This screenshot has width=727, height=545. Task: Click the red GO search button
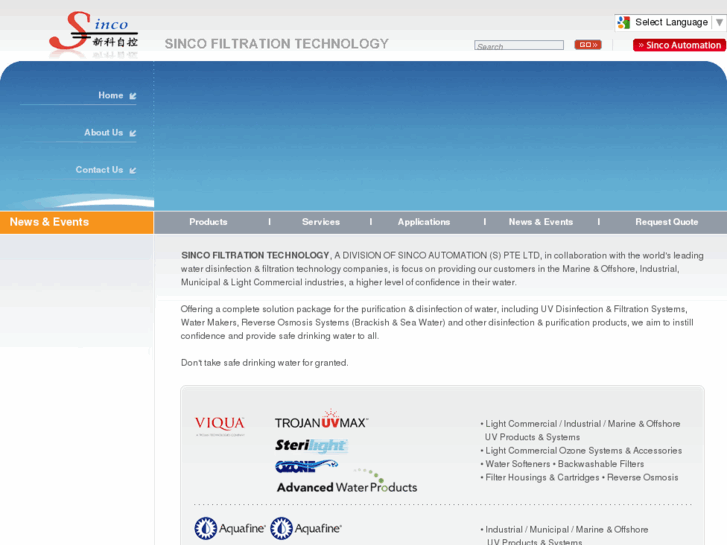(x=588, y=45)
